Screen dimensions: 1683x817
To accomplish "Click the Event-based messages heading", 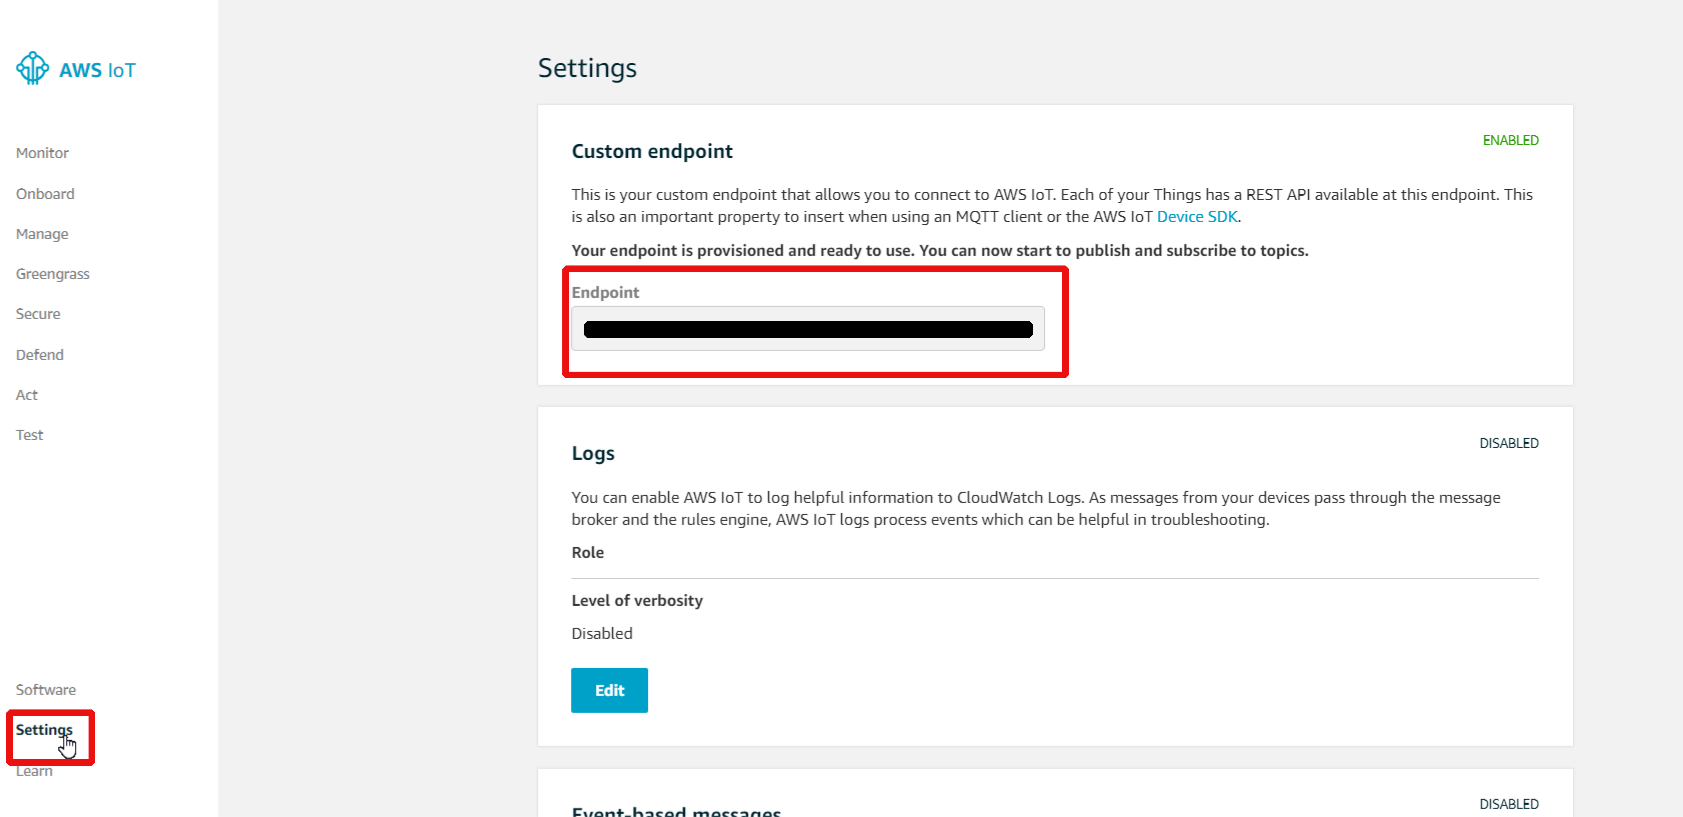I will click(x=676, y=811).
